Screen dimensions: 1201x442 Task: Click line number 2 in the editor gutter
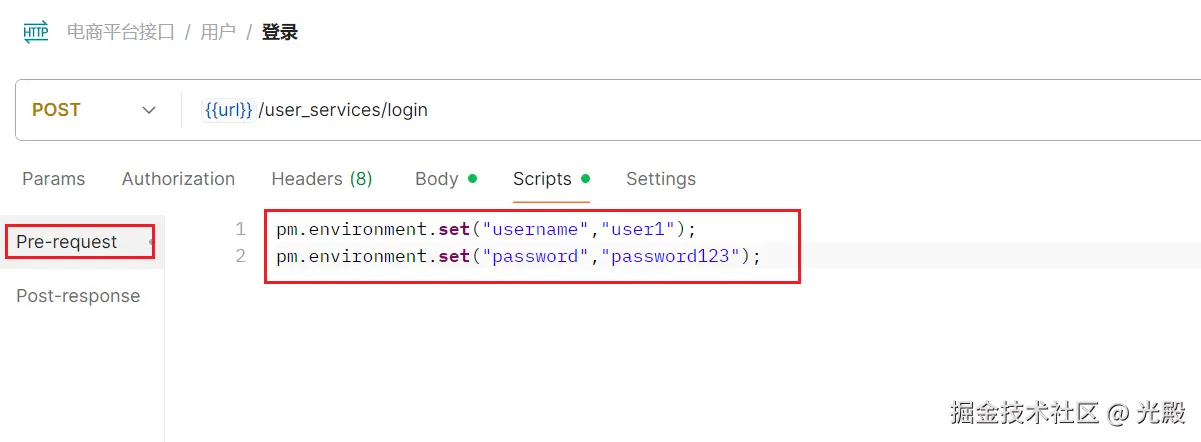[x=239, y=256]
